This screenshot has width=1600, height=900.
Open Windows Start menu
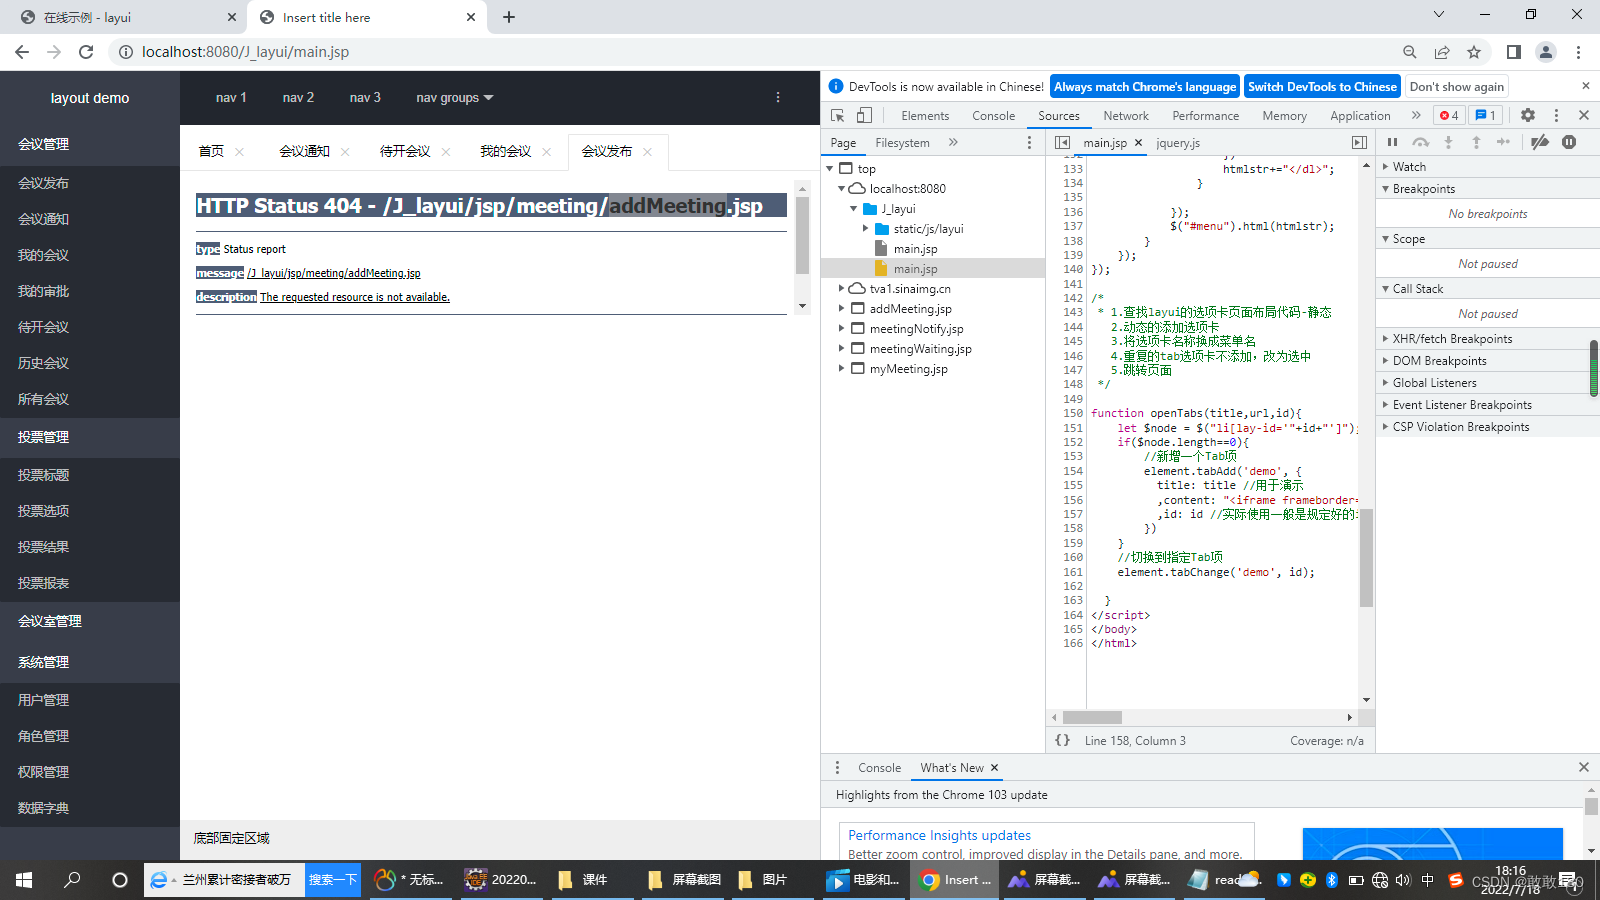pyautogui.click(x=24, y=880)
